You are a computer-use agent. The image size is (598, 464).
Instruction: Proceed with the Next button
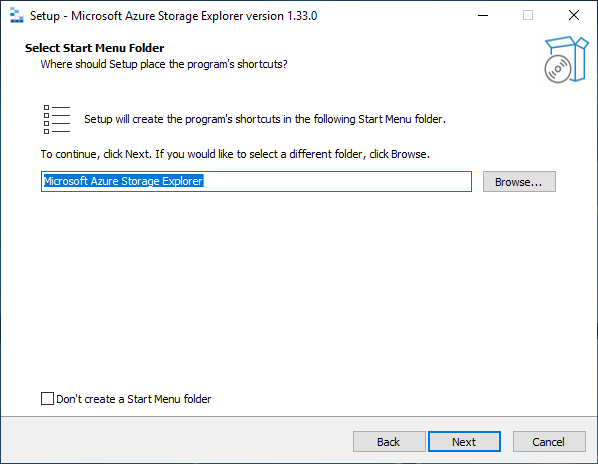click(464, 442)
